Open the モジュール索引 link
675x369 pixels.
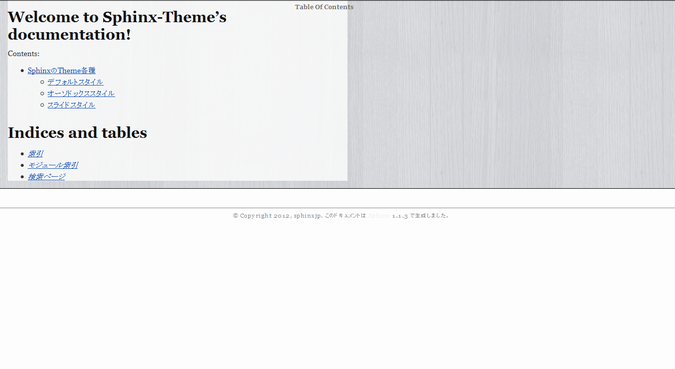tap(53, 165)
